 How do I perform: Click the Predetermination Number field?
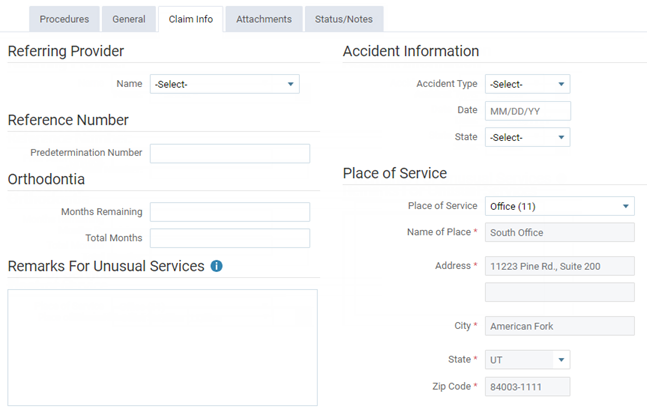[x=229, y=154]
